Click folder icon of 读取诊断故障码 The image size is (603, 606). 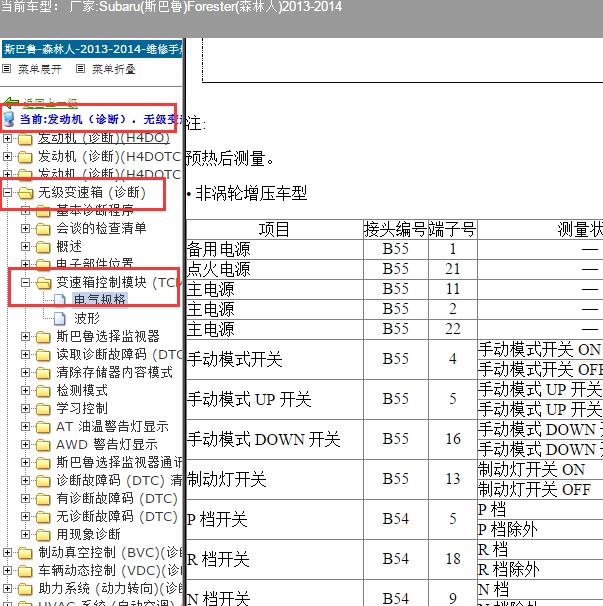tap(43, 355)
